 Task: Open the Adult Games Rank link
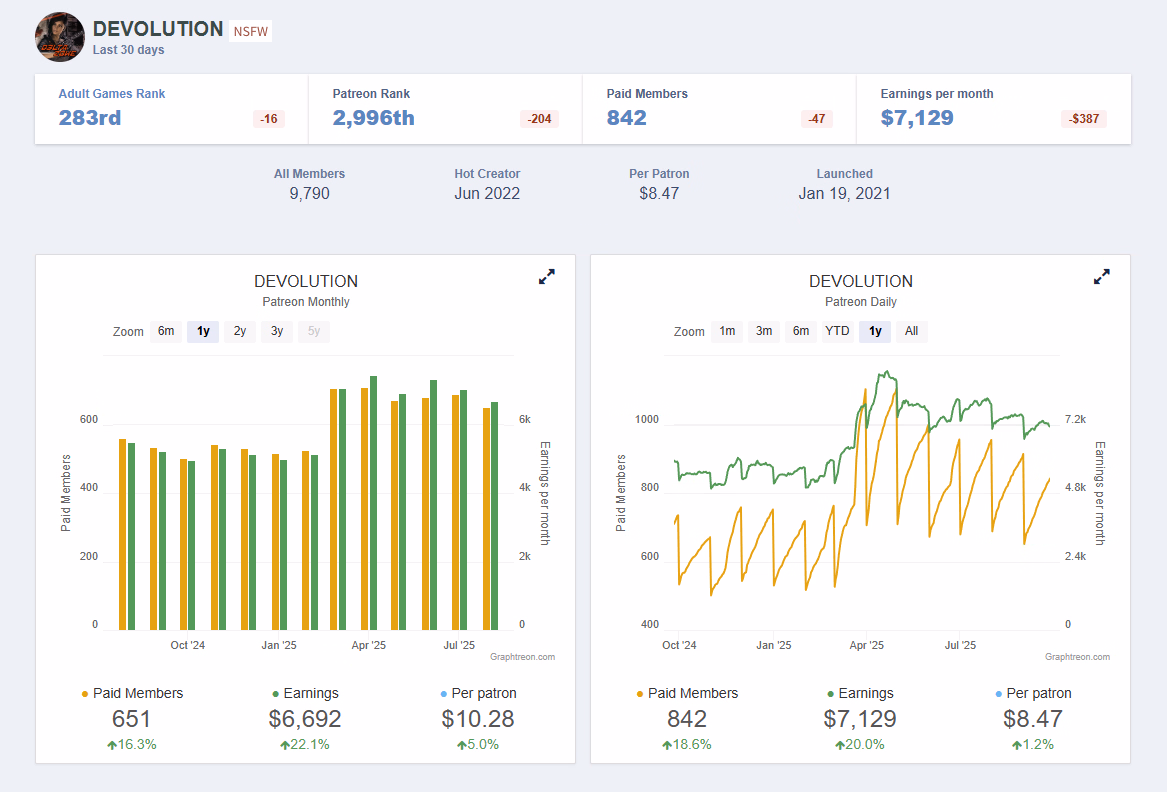[112, 94]
